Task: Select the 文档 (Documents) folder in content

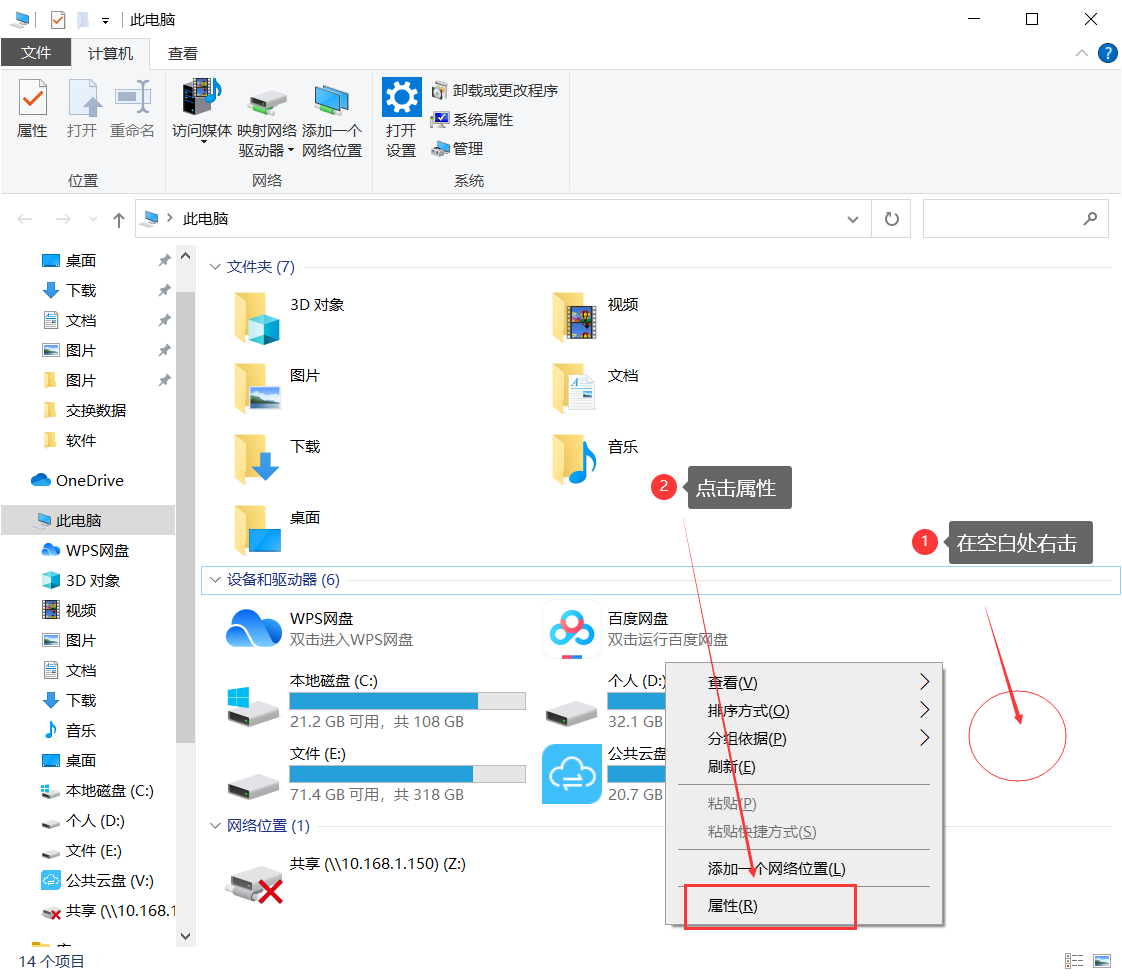Action: click(x=595, y=388)
